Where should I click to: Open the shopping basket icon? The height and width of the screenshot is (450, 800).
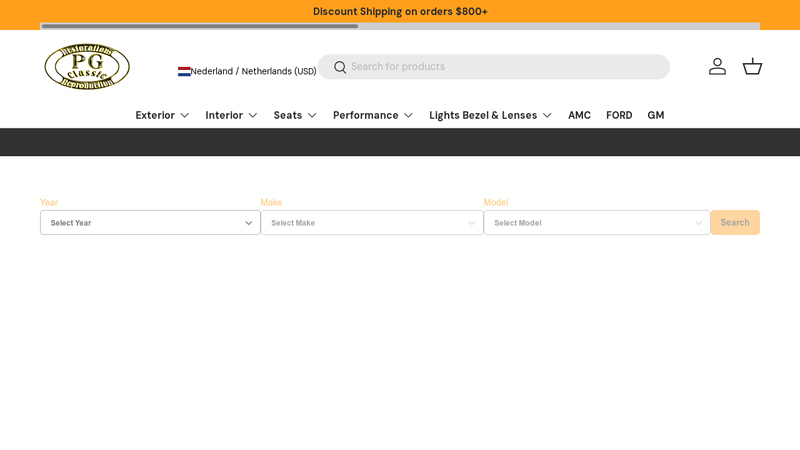pyautogui.click(x=752, y=66)
